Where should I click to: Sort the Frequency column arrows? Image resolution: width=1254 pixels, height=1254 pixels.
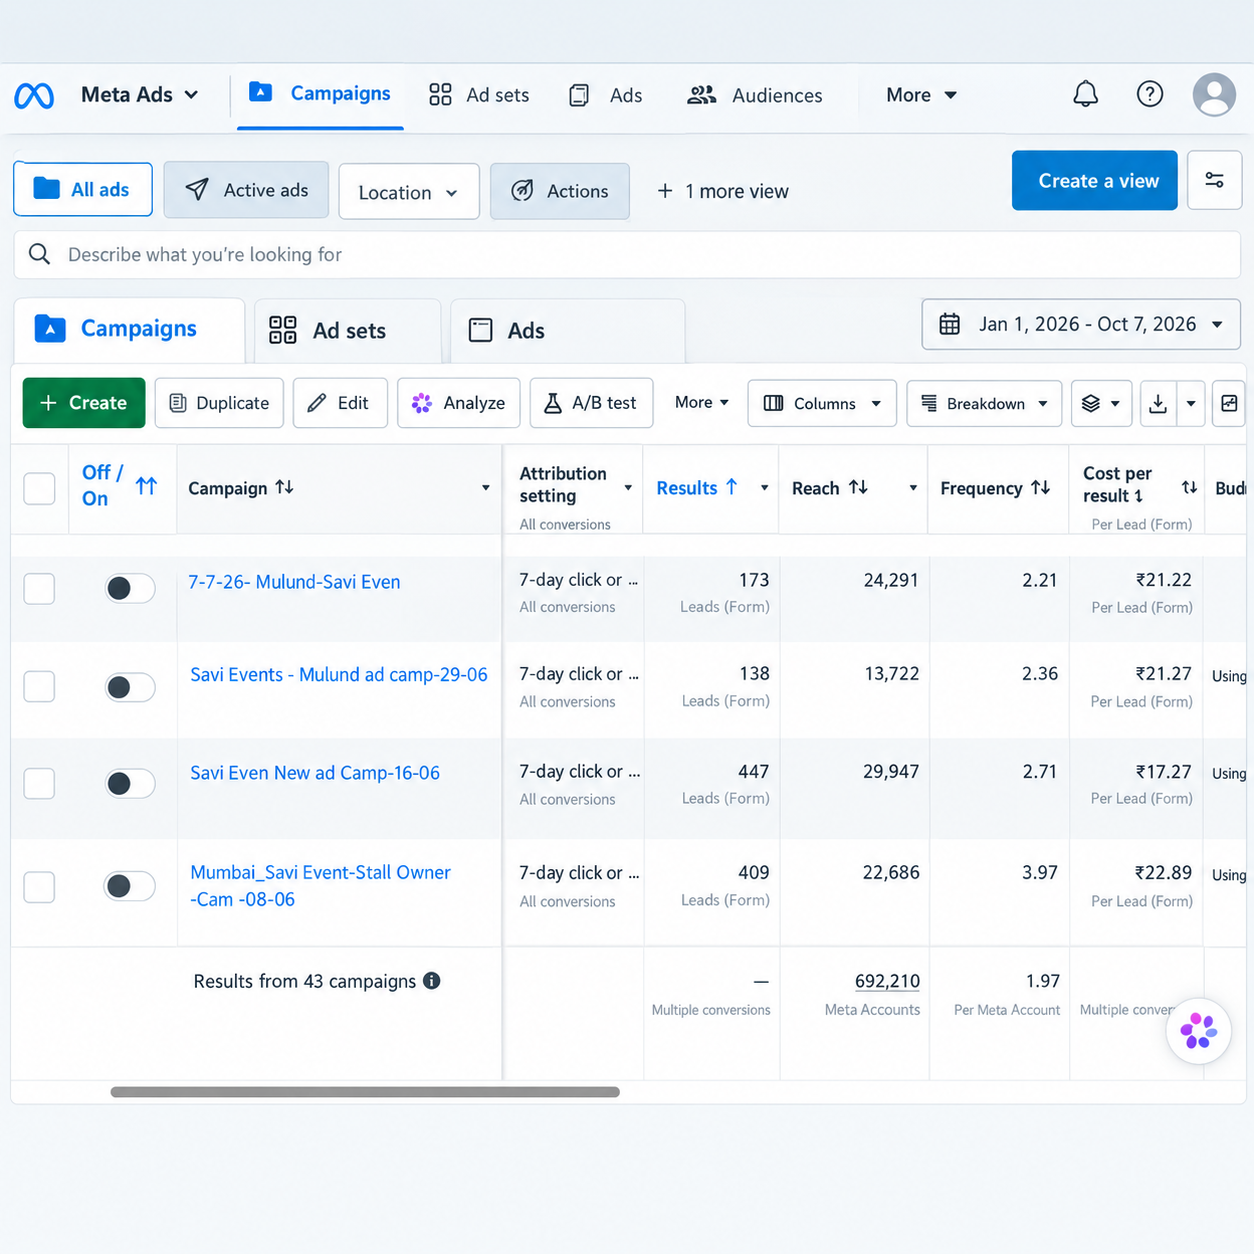(x=1041, y=487)
